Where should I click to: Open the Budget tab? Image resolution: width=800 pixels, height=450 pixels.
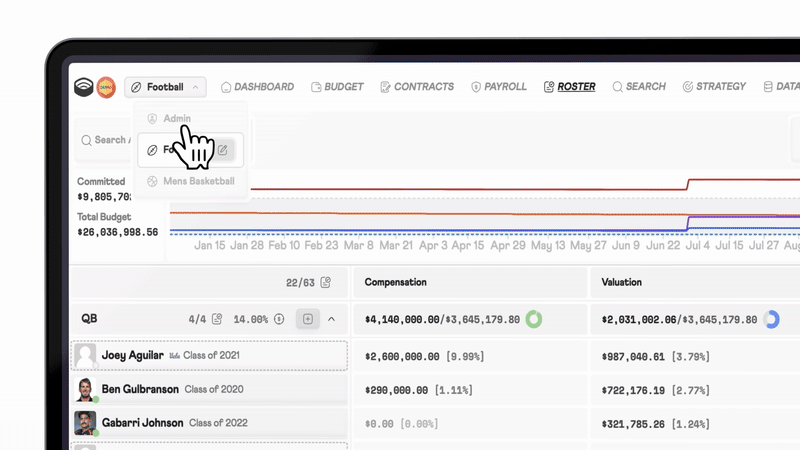(337, 87)
